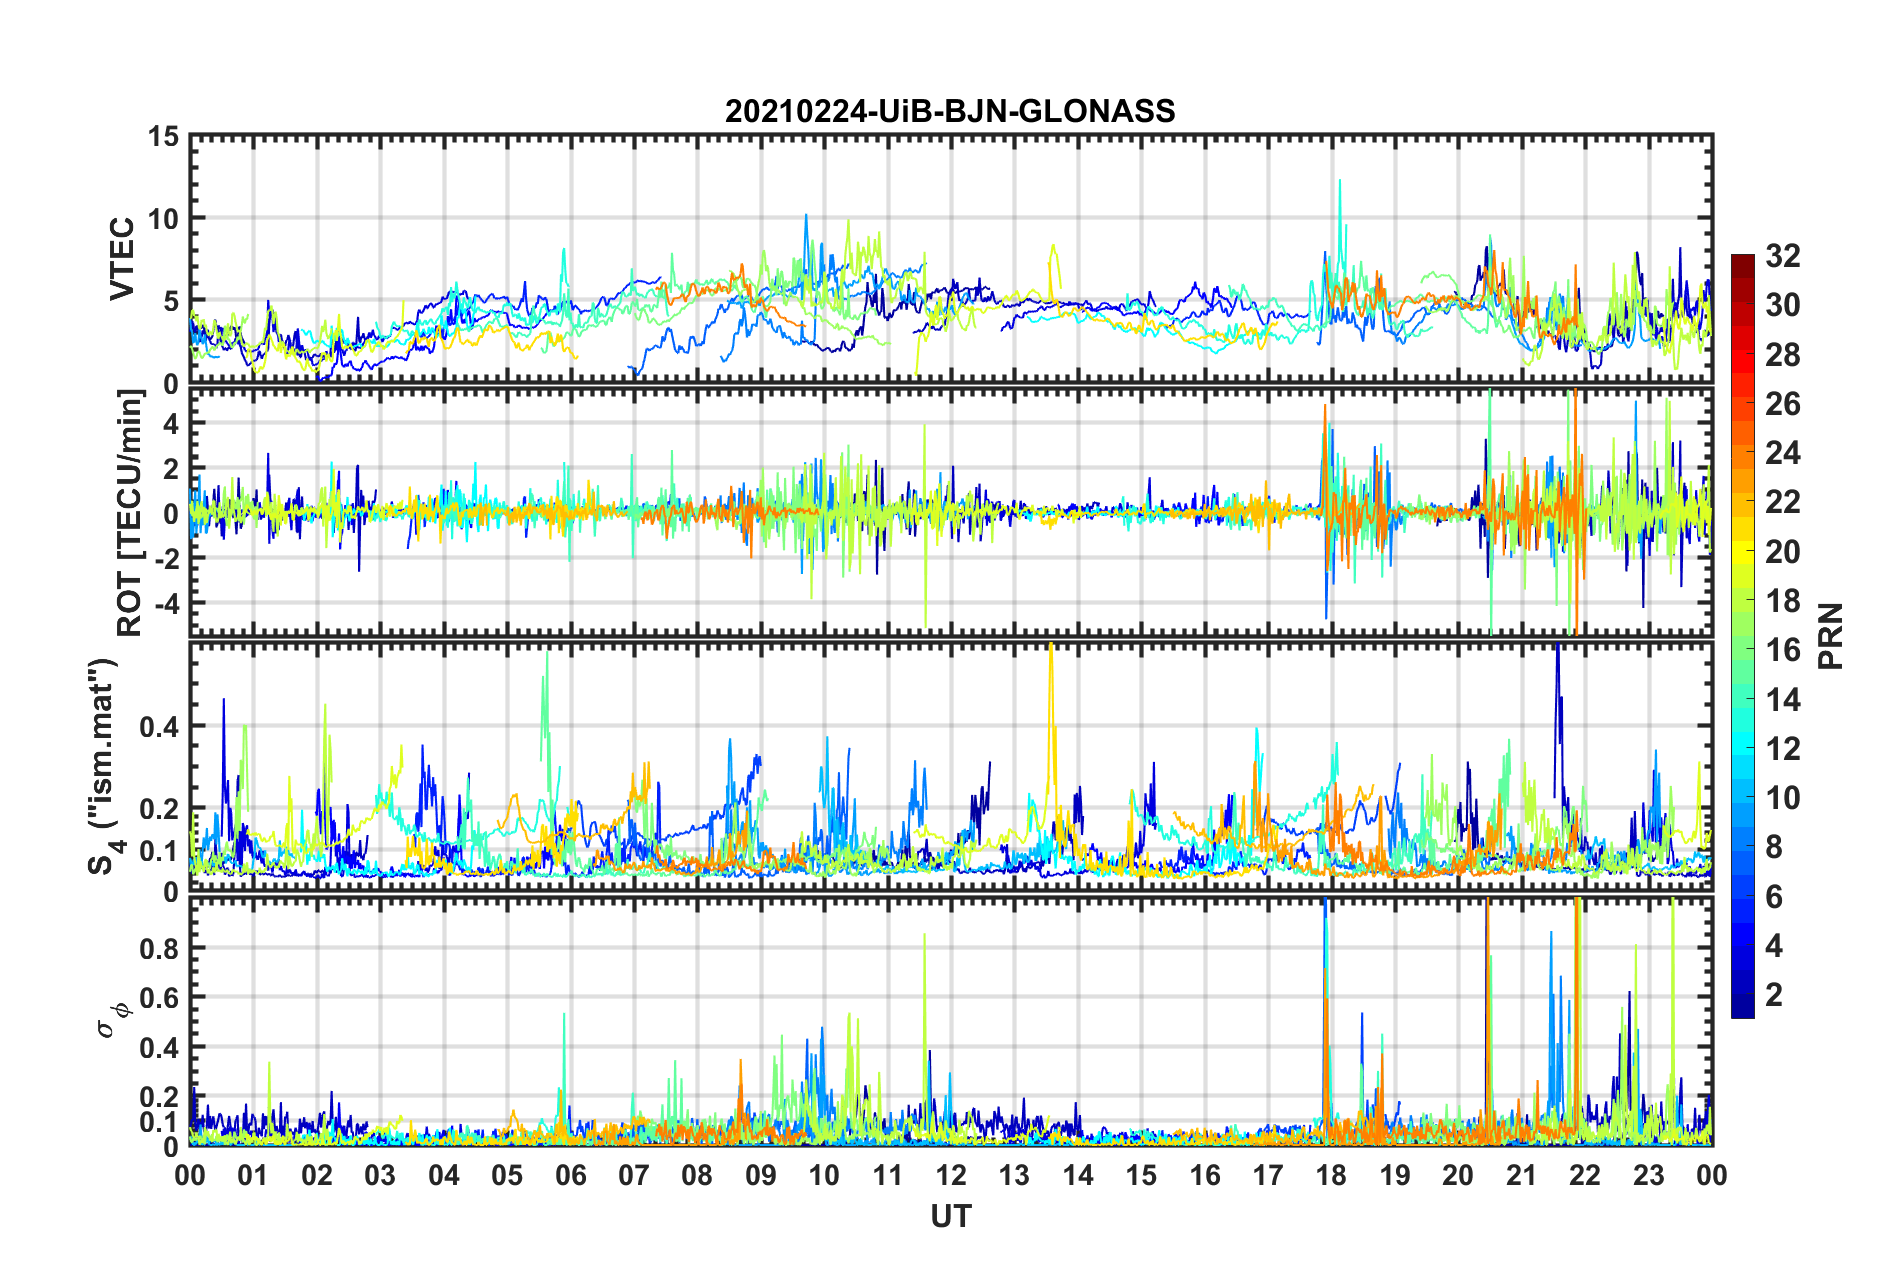Select colorbar tick label 22
This screenshot has width=1902, height=1272.
(x=1783, y=502)
